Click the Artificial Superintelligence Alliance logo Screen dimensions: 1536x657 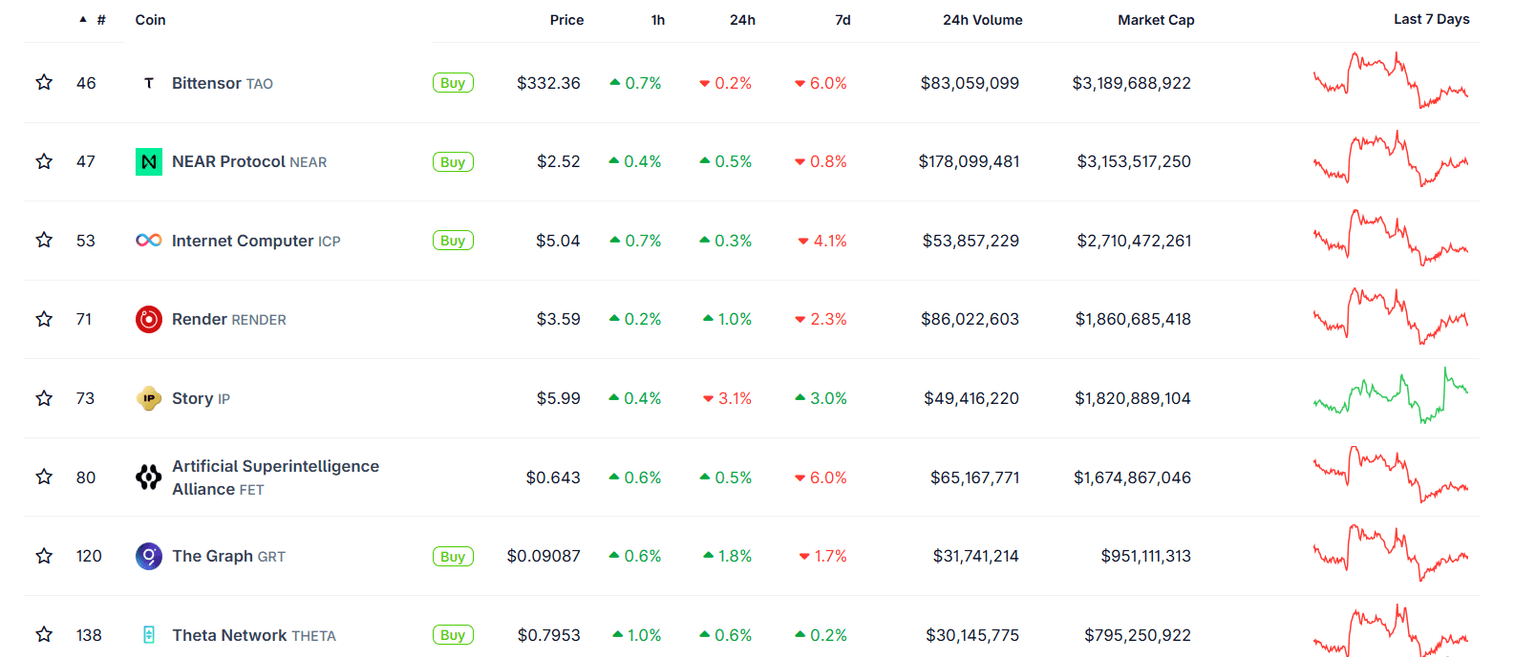coord(149,477)
